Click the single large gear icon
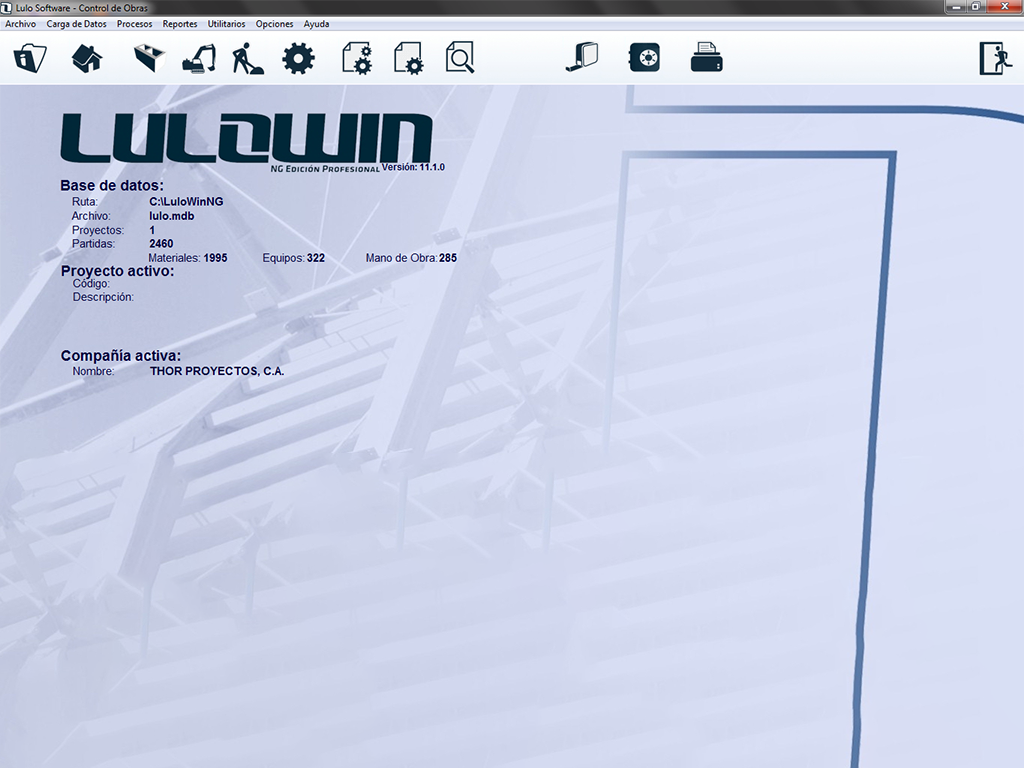The image size is (1024, 768). point(298,58)
